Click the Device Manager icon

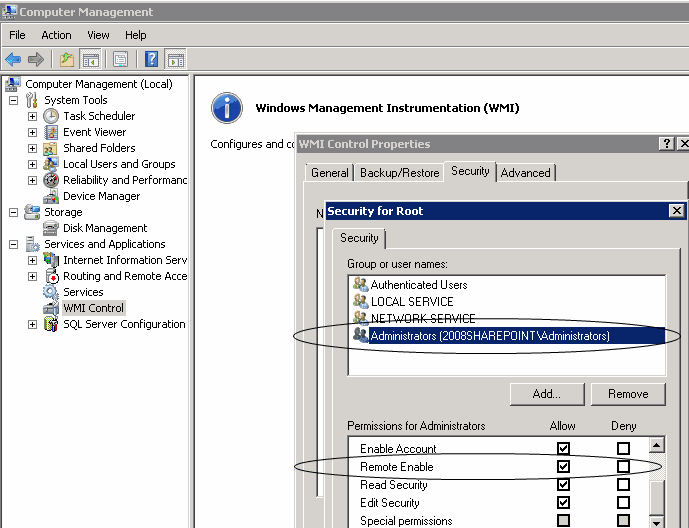pos(51,196)
